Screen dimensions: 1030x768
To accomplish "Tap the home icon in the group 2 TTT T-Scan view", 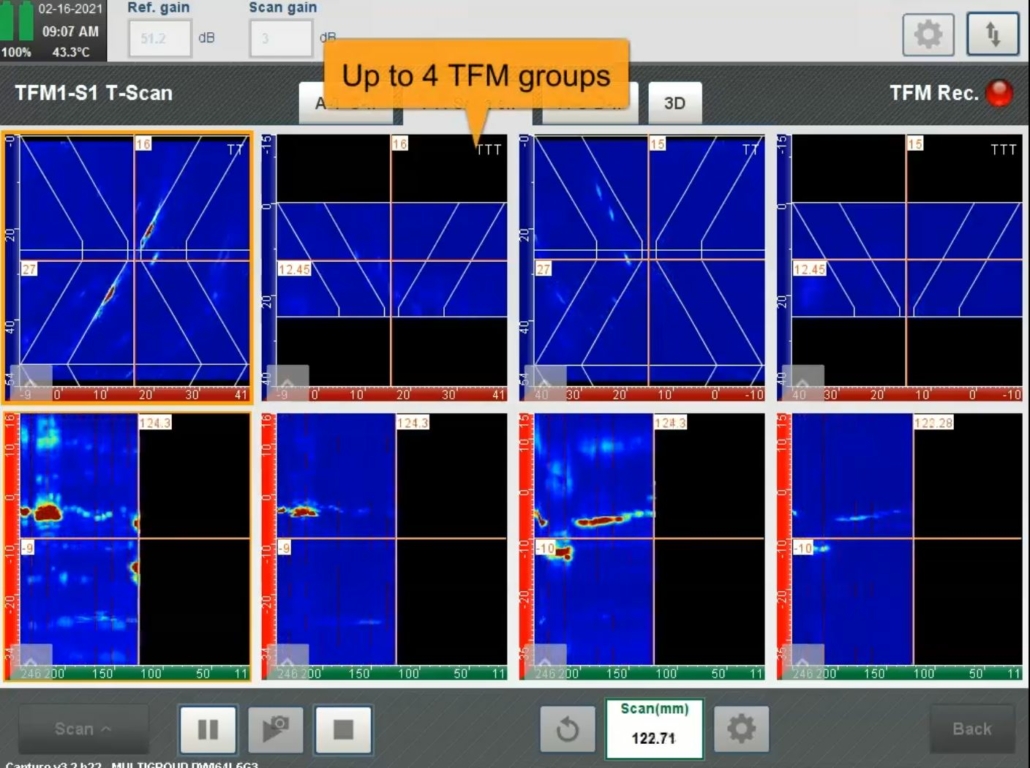I will (x=288, y=381).
